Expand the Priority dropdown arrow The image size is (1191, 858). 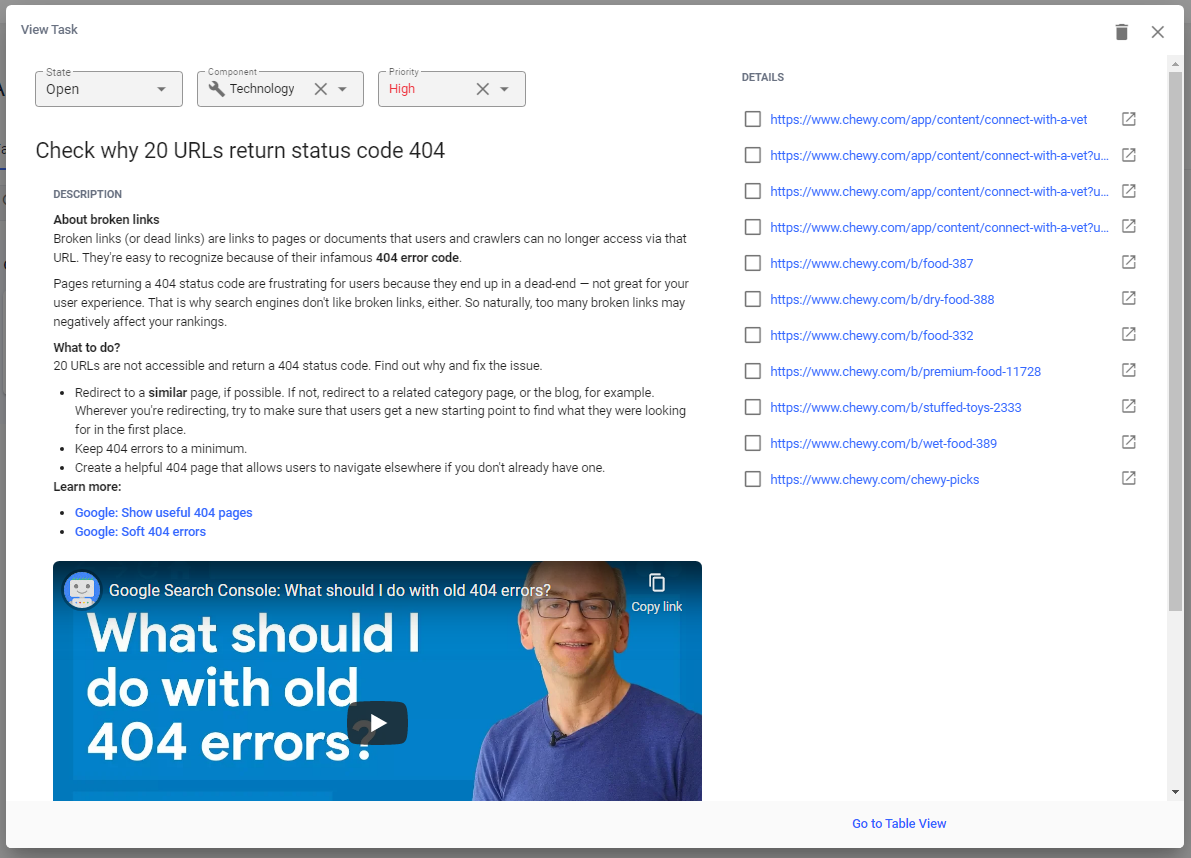(504, 89)
